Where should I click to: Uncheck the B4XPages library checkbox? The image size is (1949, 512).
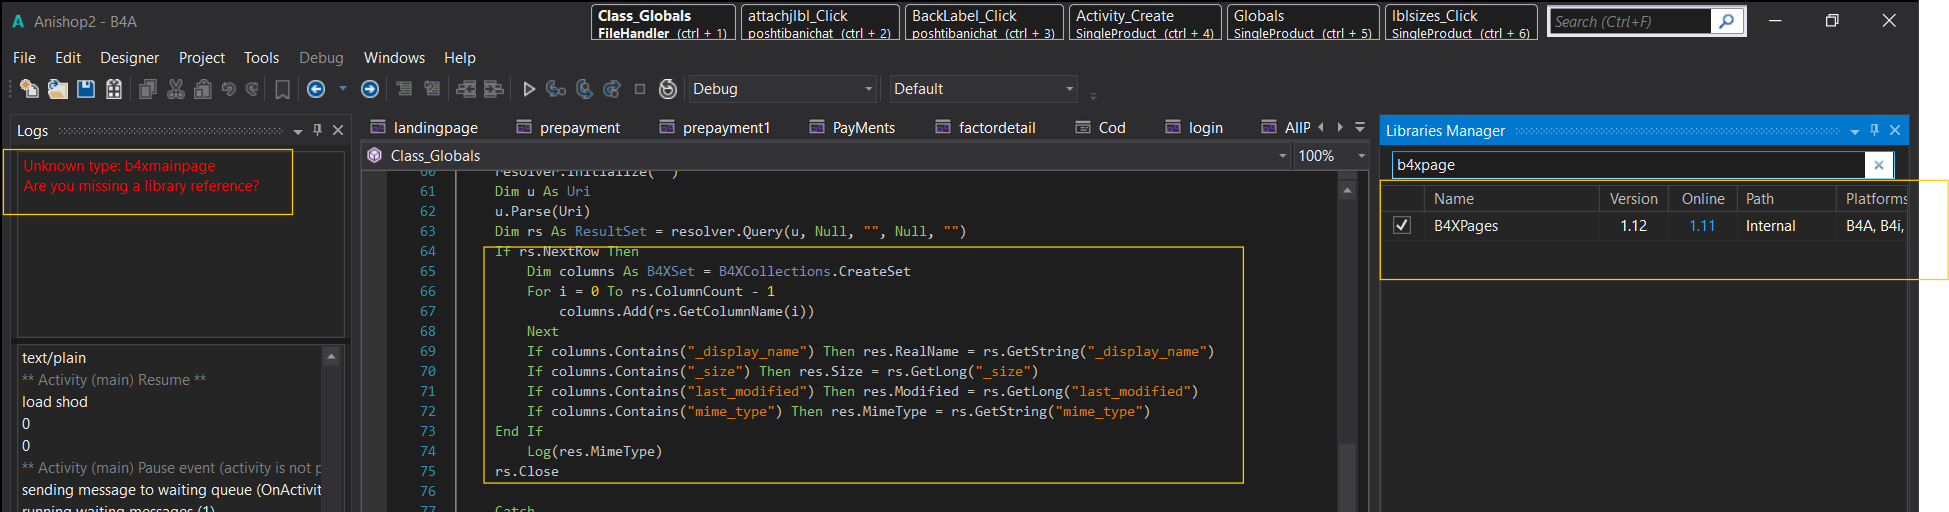[1402, 225]
